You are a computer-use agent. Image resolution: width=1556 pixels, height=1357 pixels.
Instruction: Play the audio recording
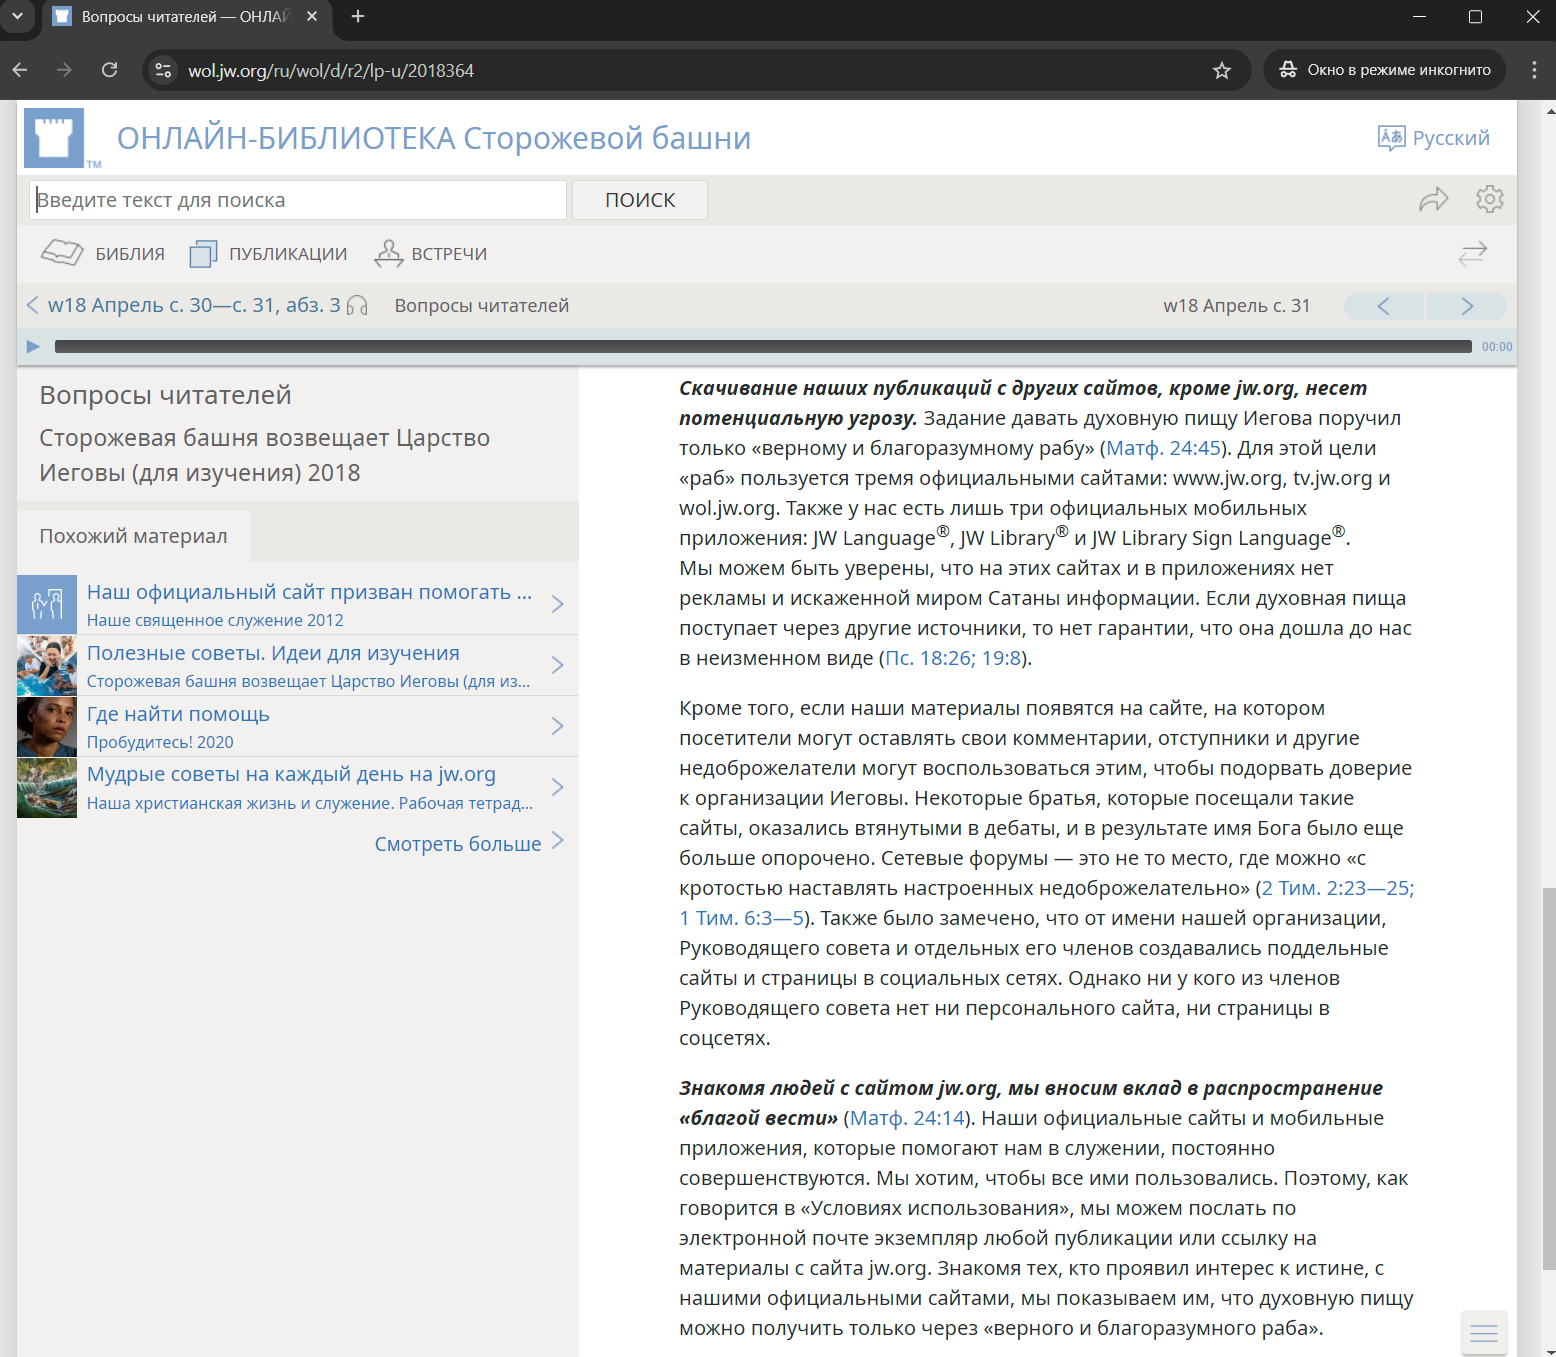[x=33, y=346]
